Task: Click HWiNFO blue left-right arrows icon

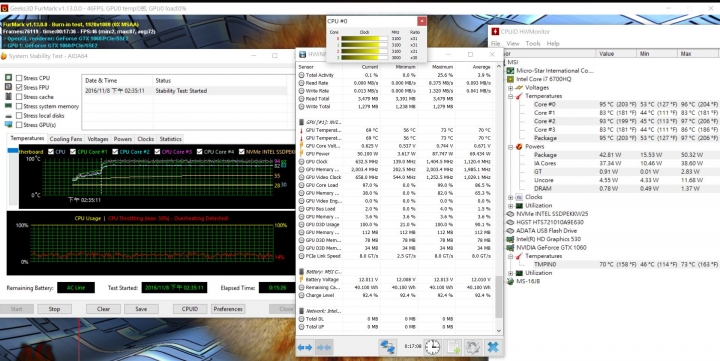Action: [305, 347]
